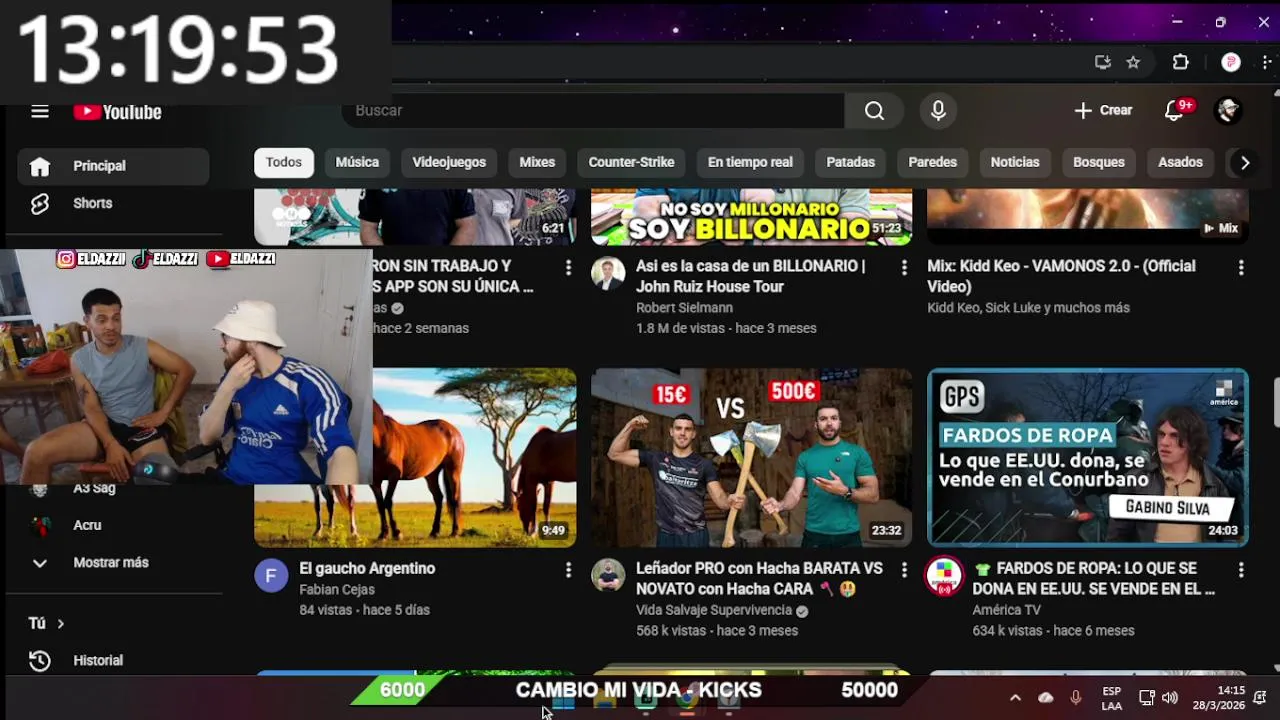
Task: Open Mix: Kidd Keo - VAMONOS 2.0 title
Action: click(1061, 276)
